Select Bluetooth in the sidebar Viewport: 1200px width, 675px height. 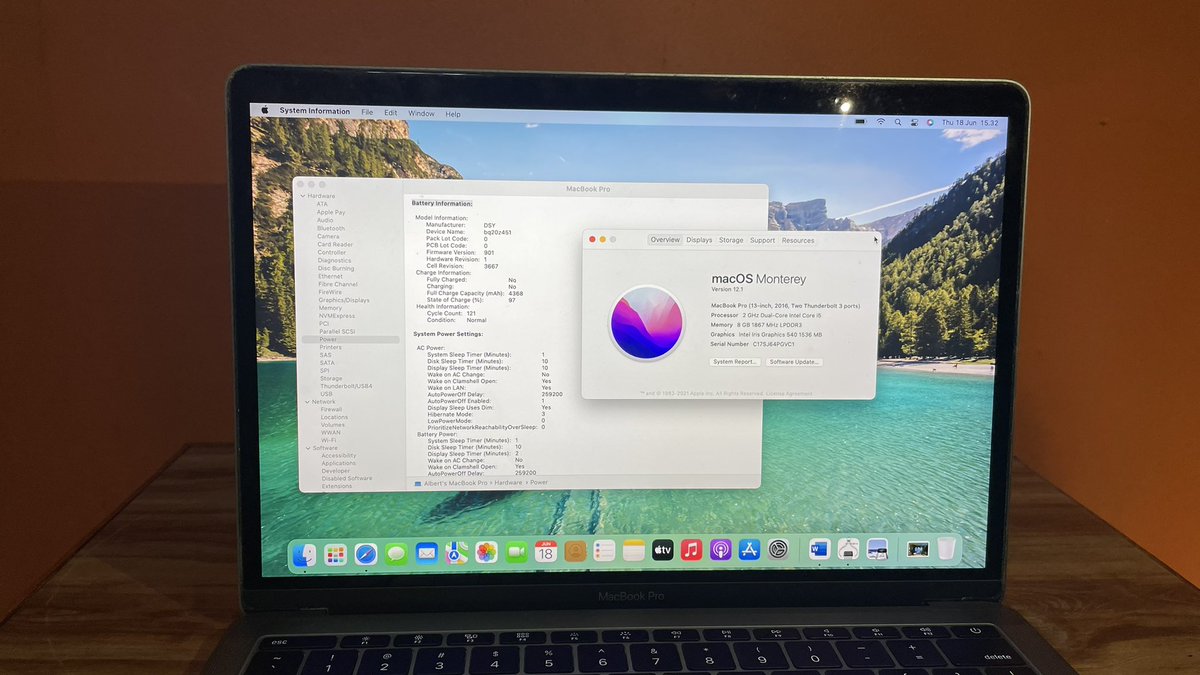tap(331, 228)
